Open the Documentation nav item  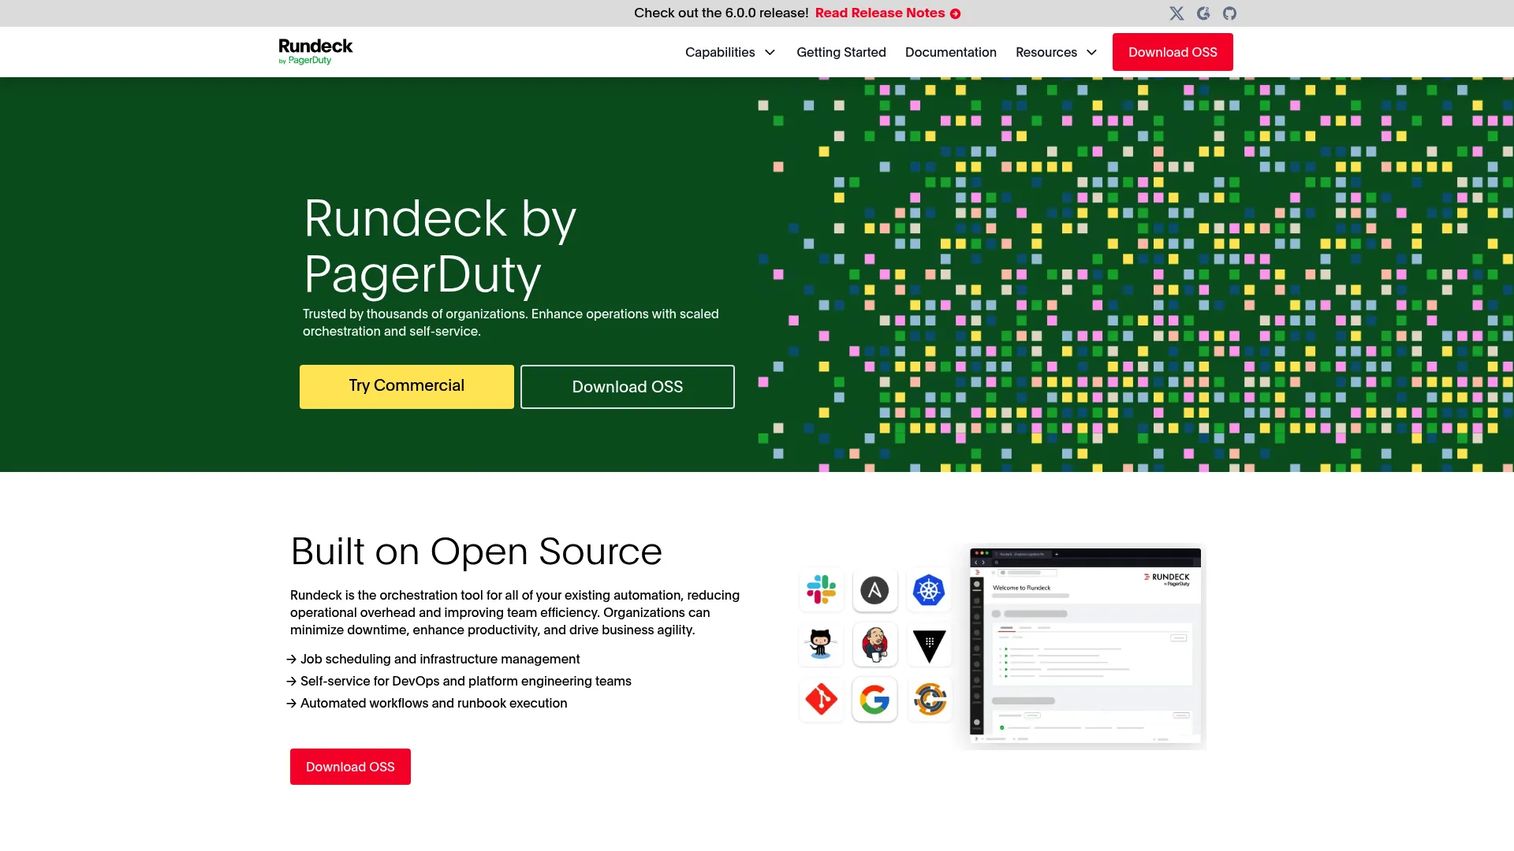950,52
